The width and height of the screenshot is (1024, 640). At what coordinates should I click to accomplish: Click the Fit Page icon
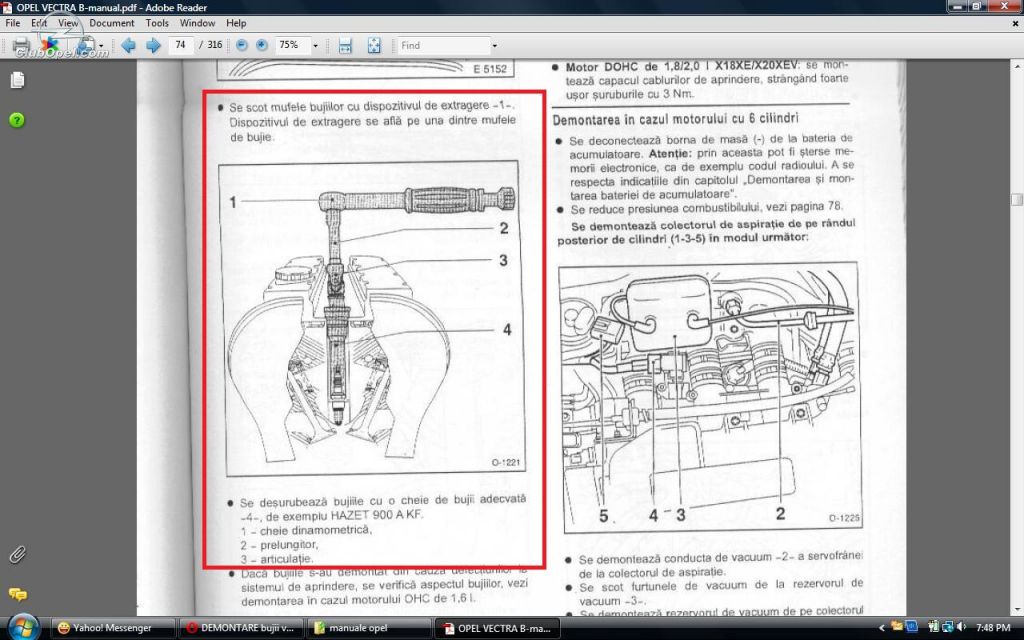tap(374, 45)
